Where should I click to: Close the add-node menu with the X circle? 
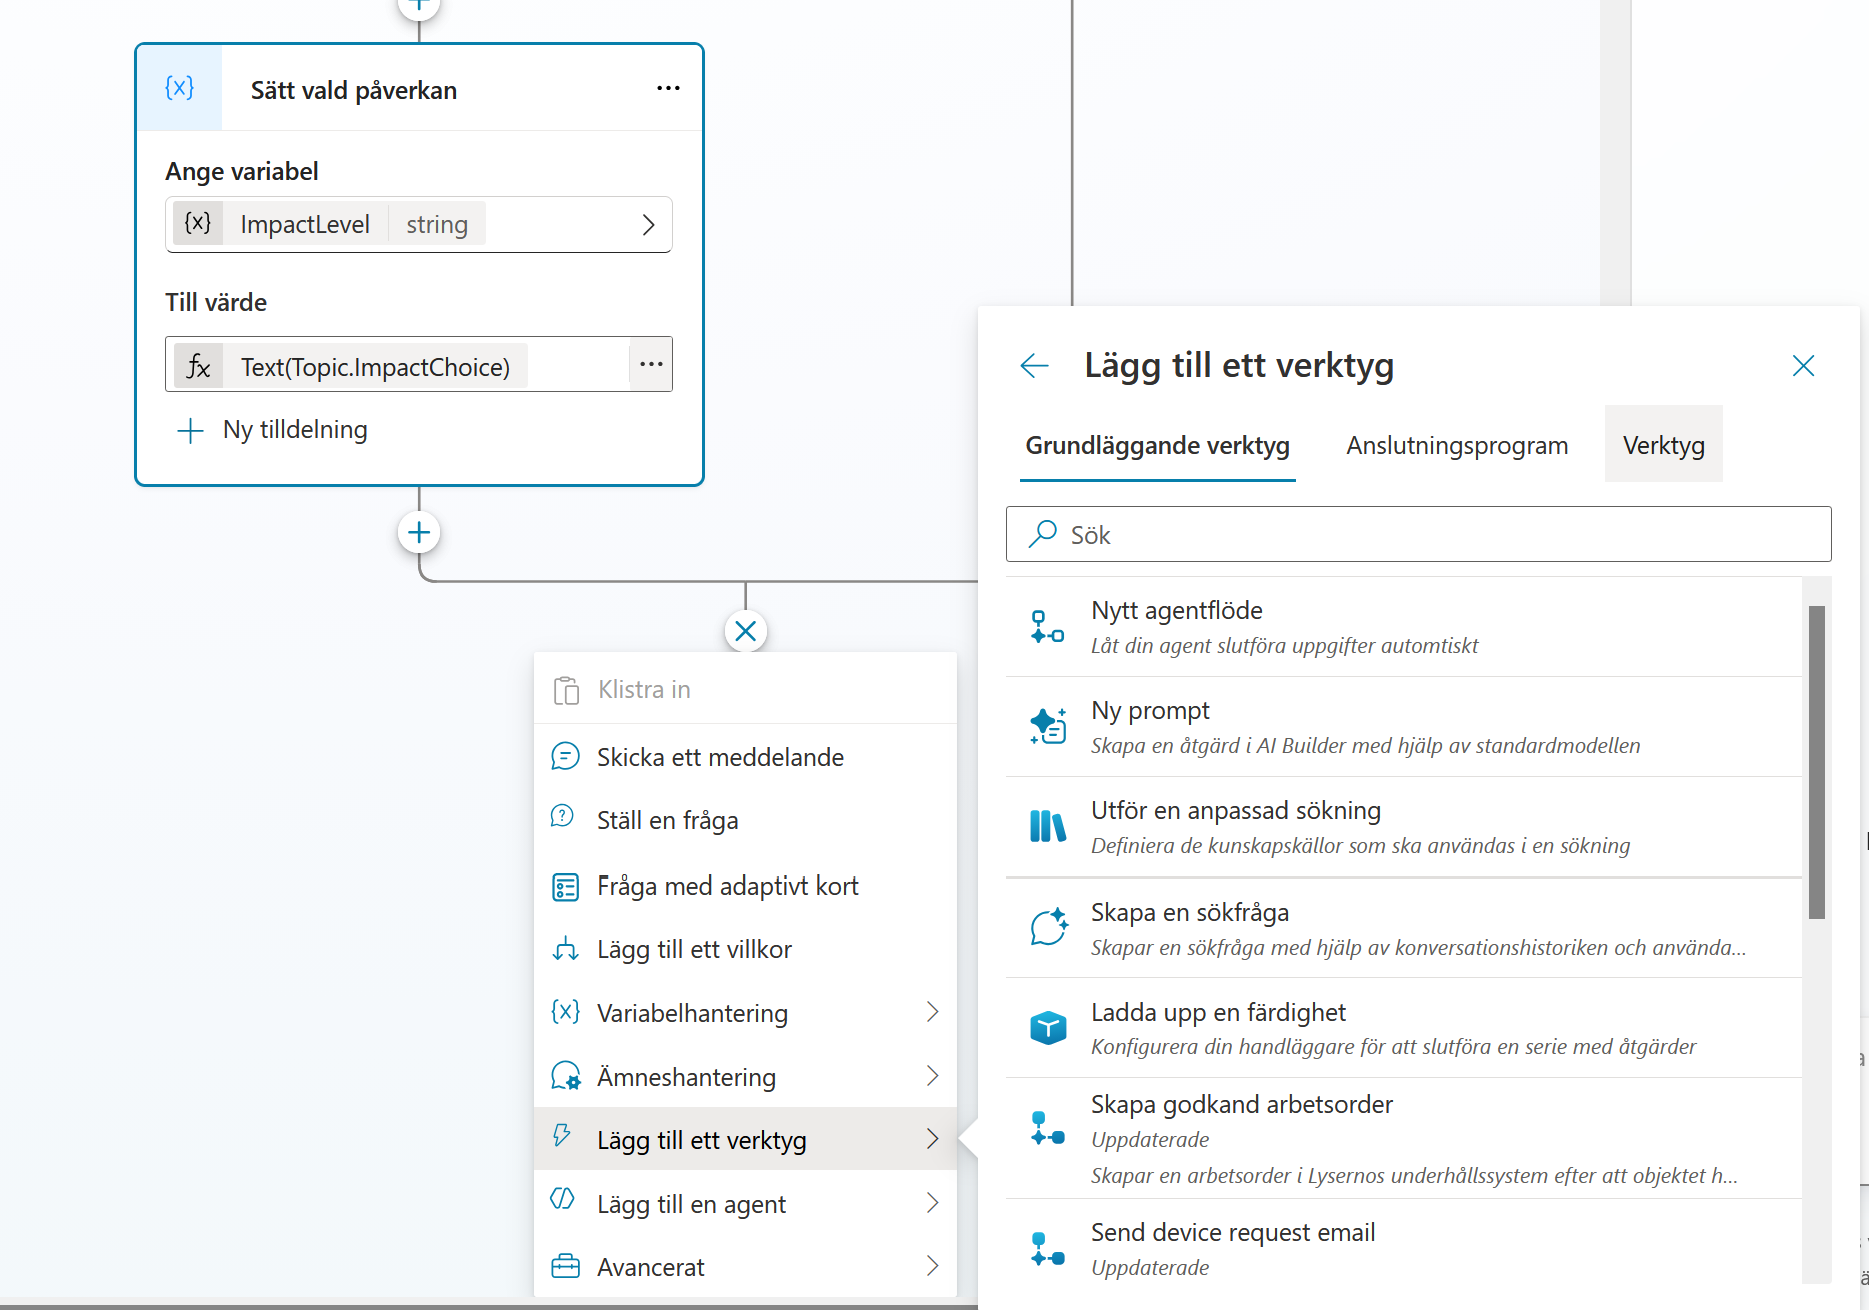(x=746, y=631)
